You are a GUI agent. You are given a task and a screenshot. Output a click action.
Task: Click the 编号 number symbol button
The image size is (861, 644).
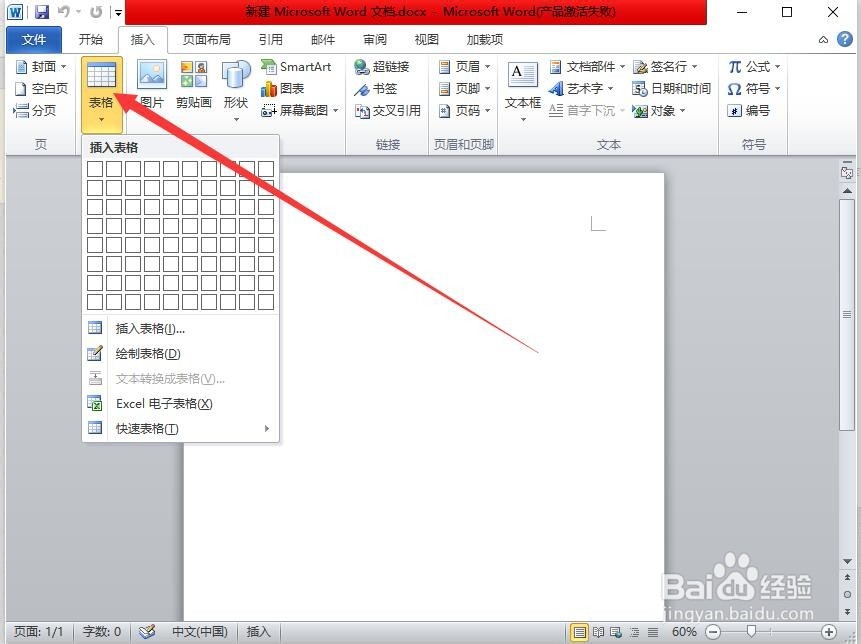(749, 110)
